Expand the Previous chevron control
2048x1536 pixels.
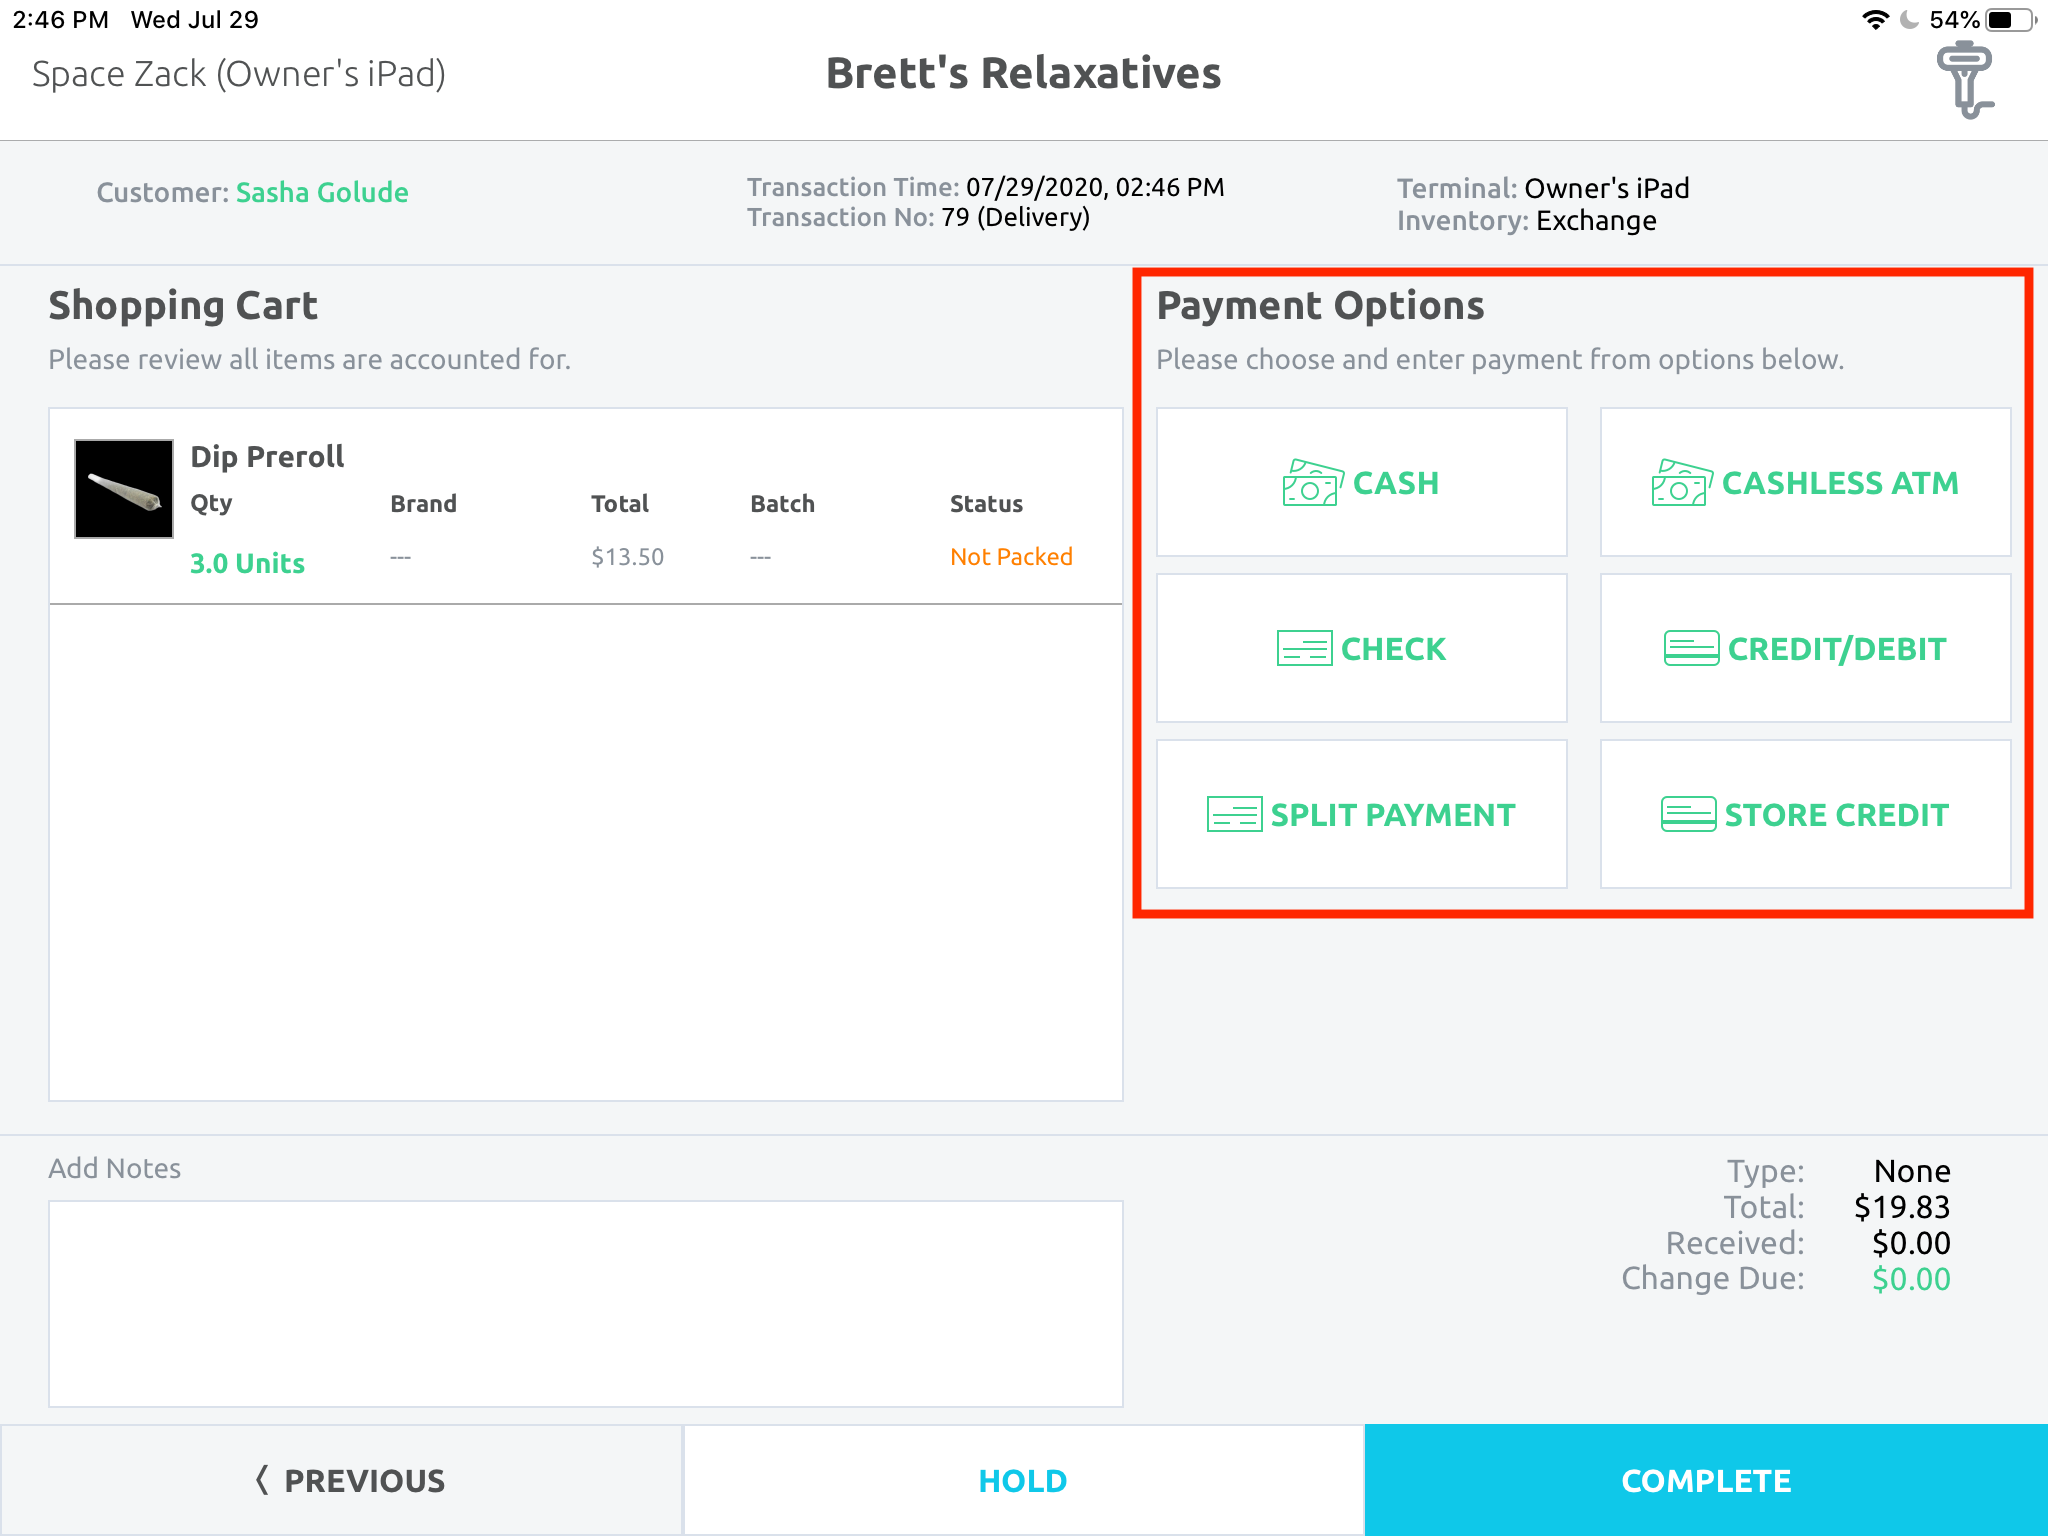click(263, 1480)
